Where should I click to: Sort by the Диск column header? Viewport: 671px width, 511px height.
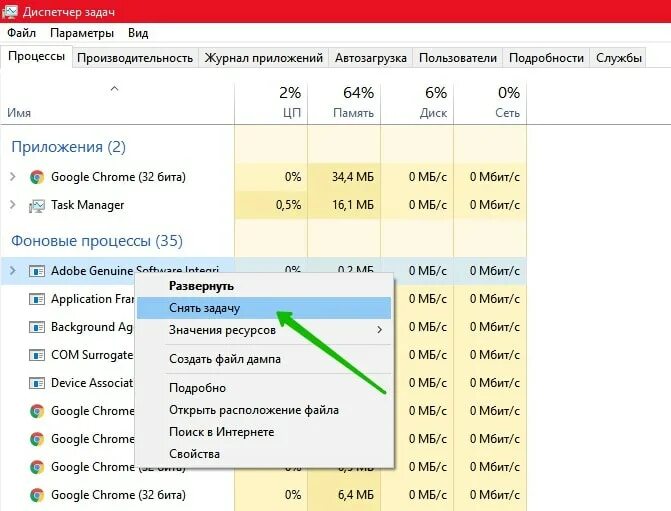(x=433, y=113)
